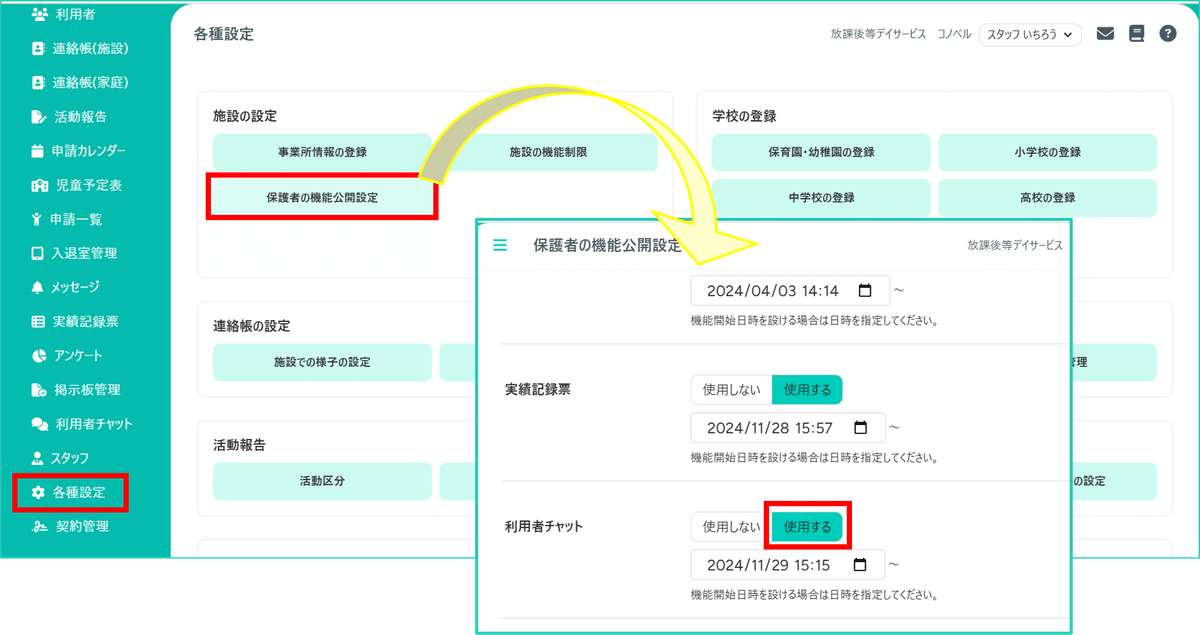The height and width of the screenshot is (635, 1200).
Task: Set 利用者チャット to 使用しない
Action: pos(731,526)
